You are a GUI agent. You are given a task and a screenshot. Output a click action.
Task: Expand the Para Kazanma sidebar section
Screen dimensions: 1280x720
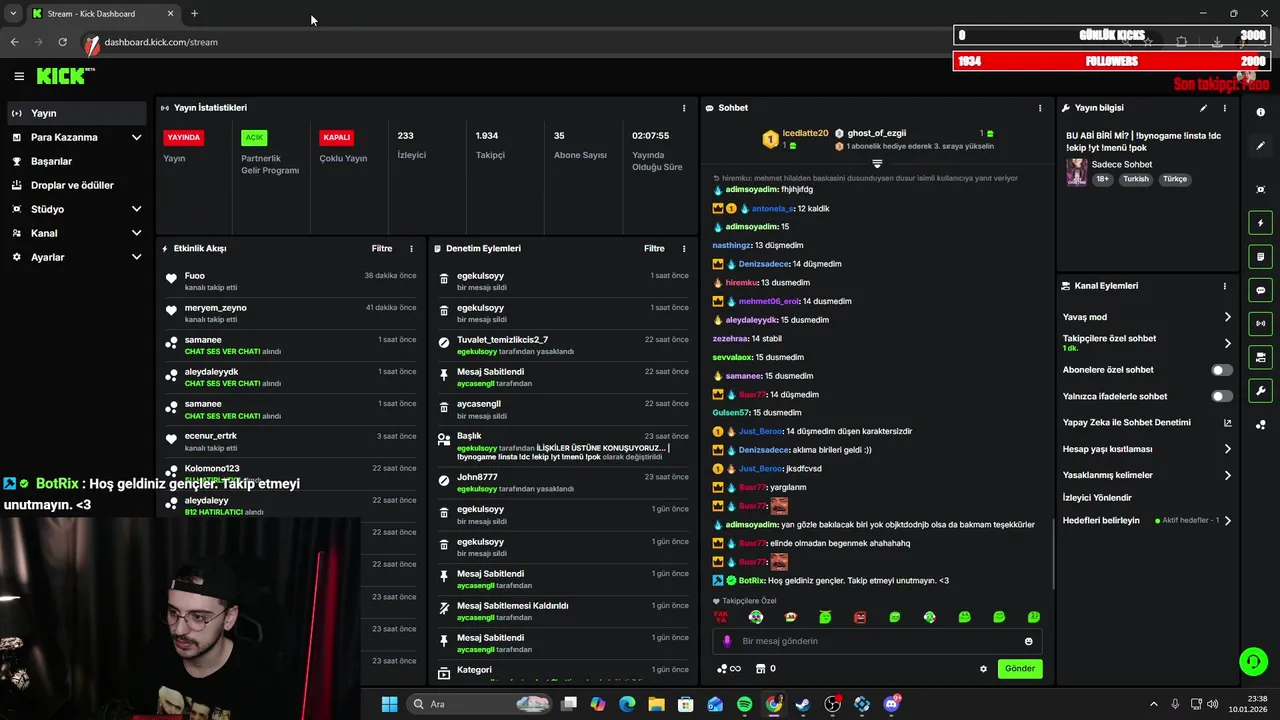point(76,137)
